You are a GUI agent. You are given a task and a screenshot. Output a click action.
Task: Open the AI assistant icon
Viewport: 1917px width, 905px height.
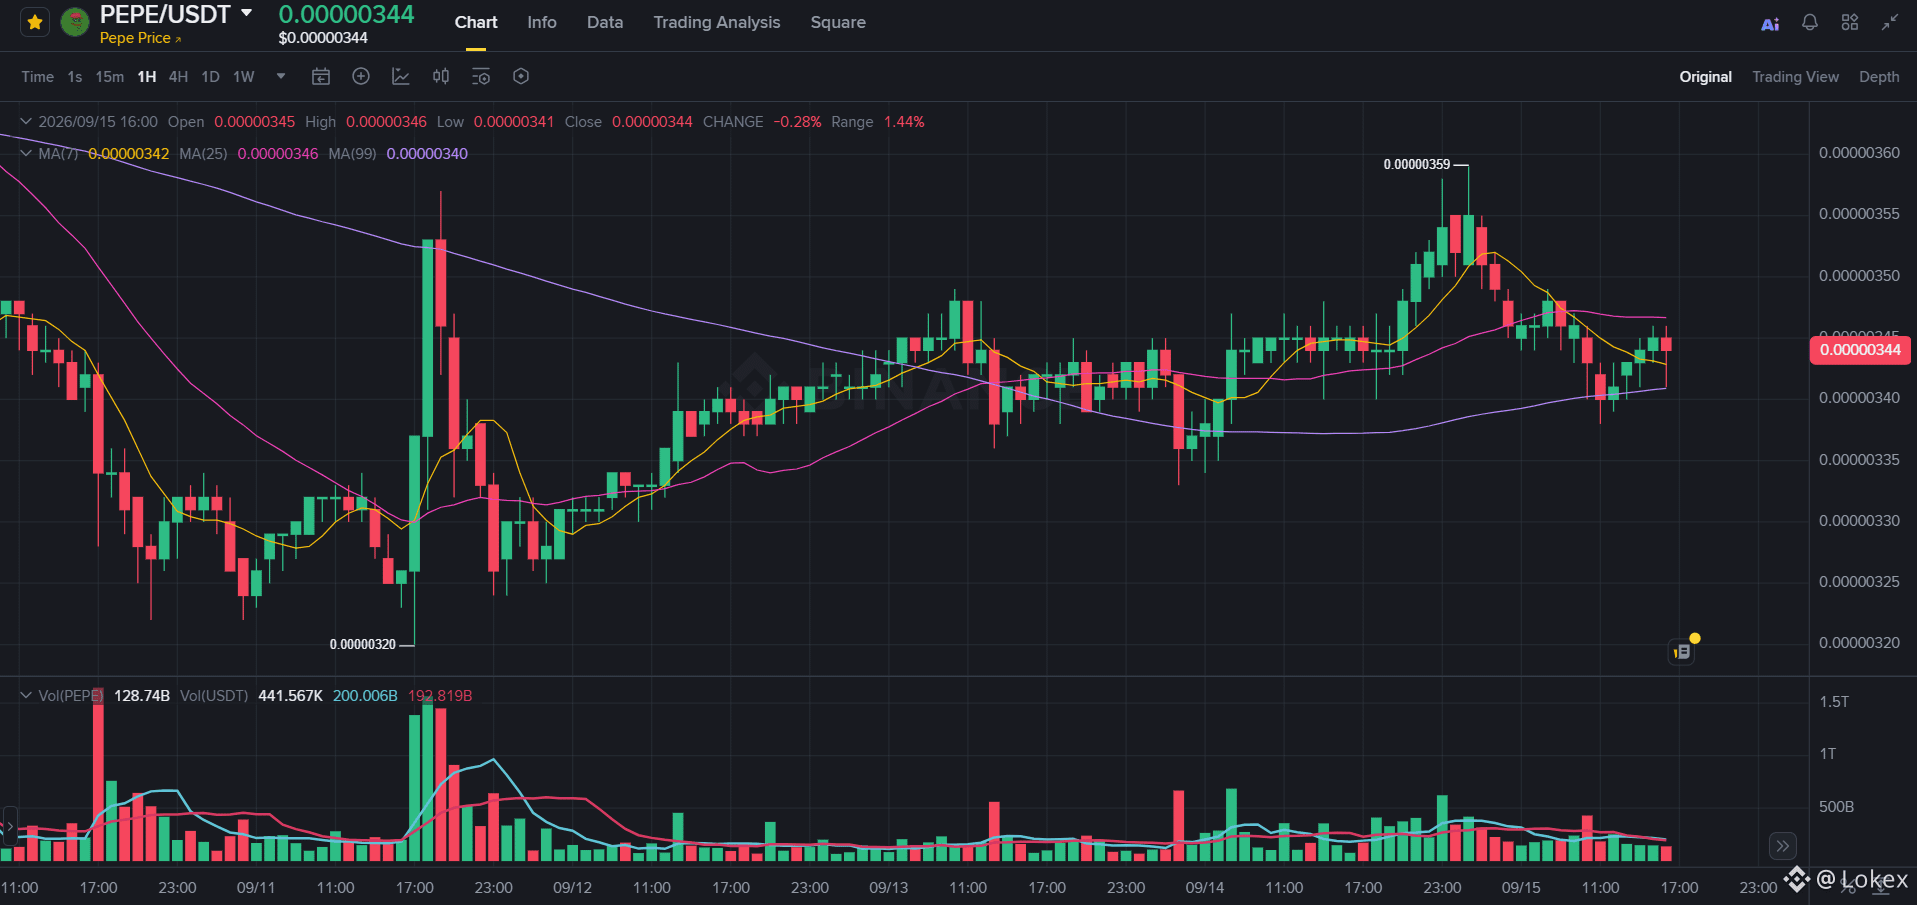coord(1770,23)
